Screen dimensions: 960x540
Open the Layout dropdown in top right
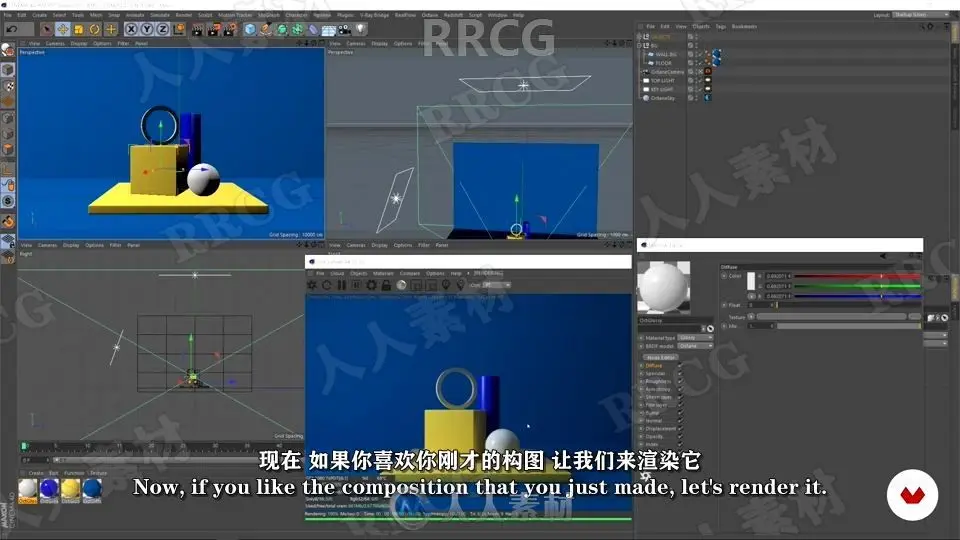tap(921, 14)
